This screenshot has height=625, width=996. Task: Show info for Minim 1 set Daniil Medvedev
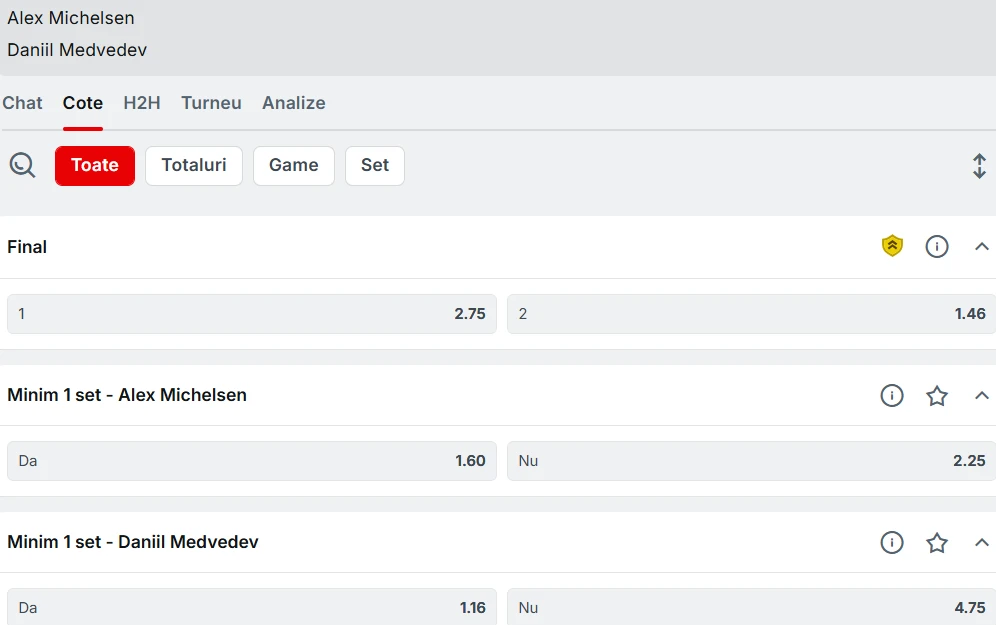(892, 542)
